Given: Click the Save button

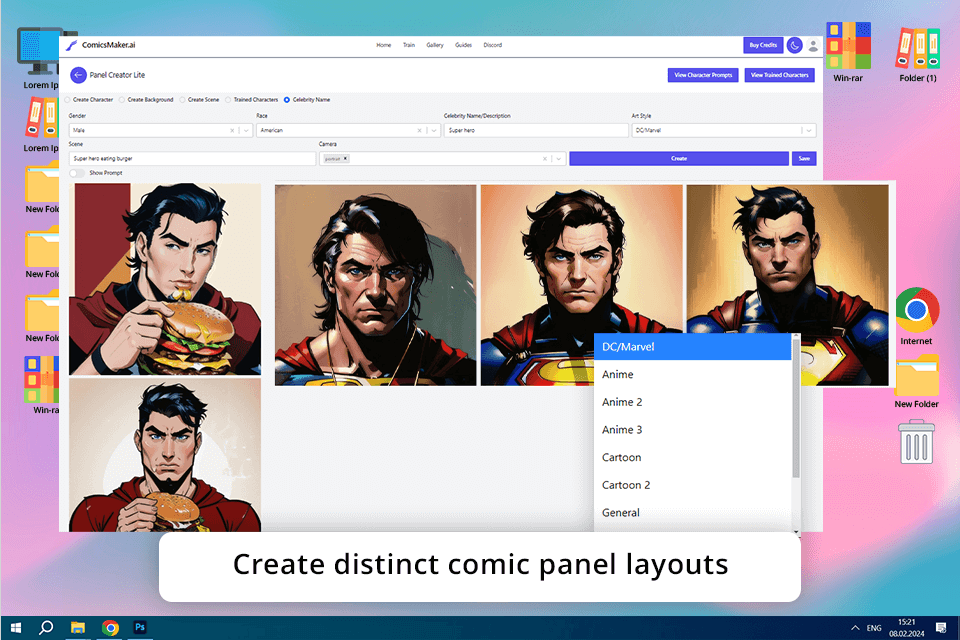Looking at the screenshot, I should click(804, 159).
